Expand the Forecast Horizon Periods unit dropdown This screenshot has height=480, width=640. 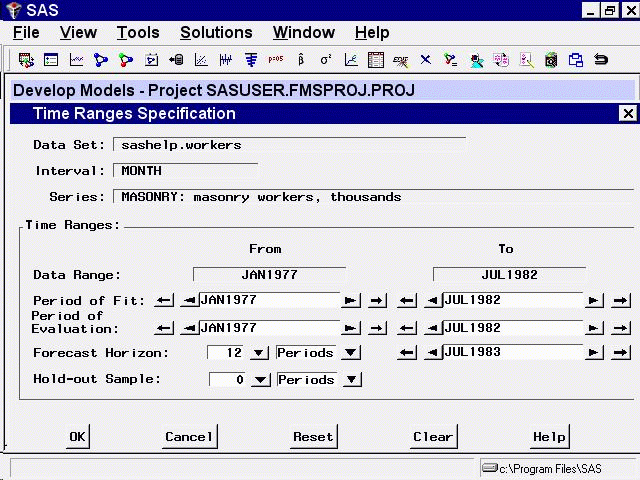(x=351, y=353)
